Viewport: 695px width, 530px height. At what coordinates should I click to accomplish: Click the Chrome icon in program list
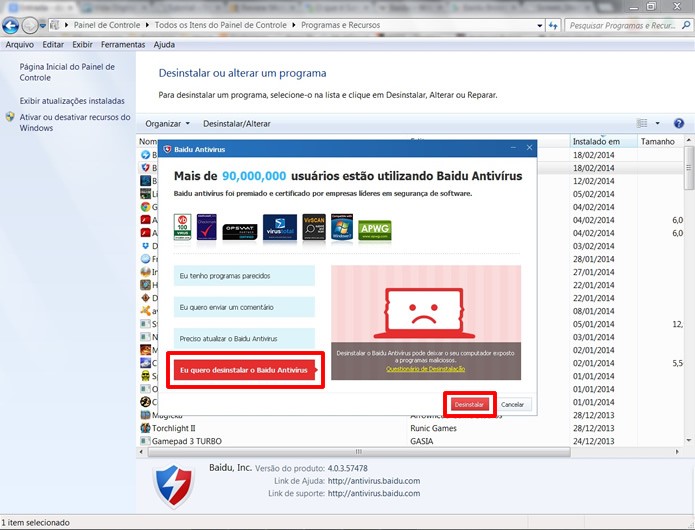click(145, 207)
